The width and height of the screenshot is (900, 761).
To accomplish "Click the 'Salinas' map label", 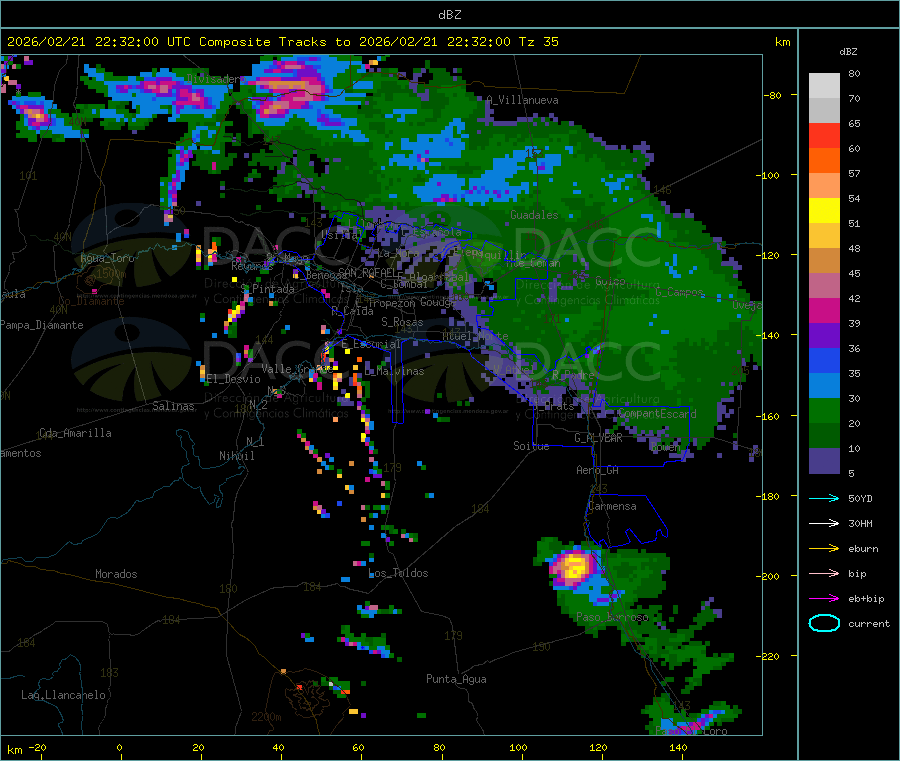I will click(x=173, y=406).
